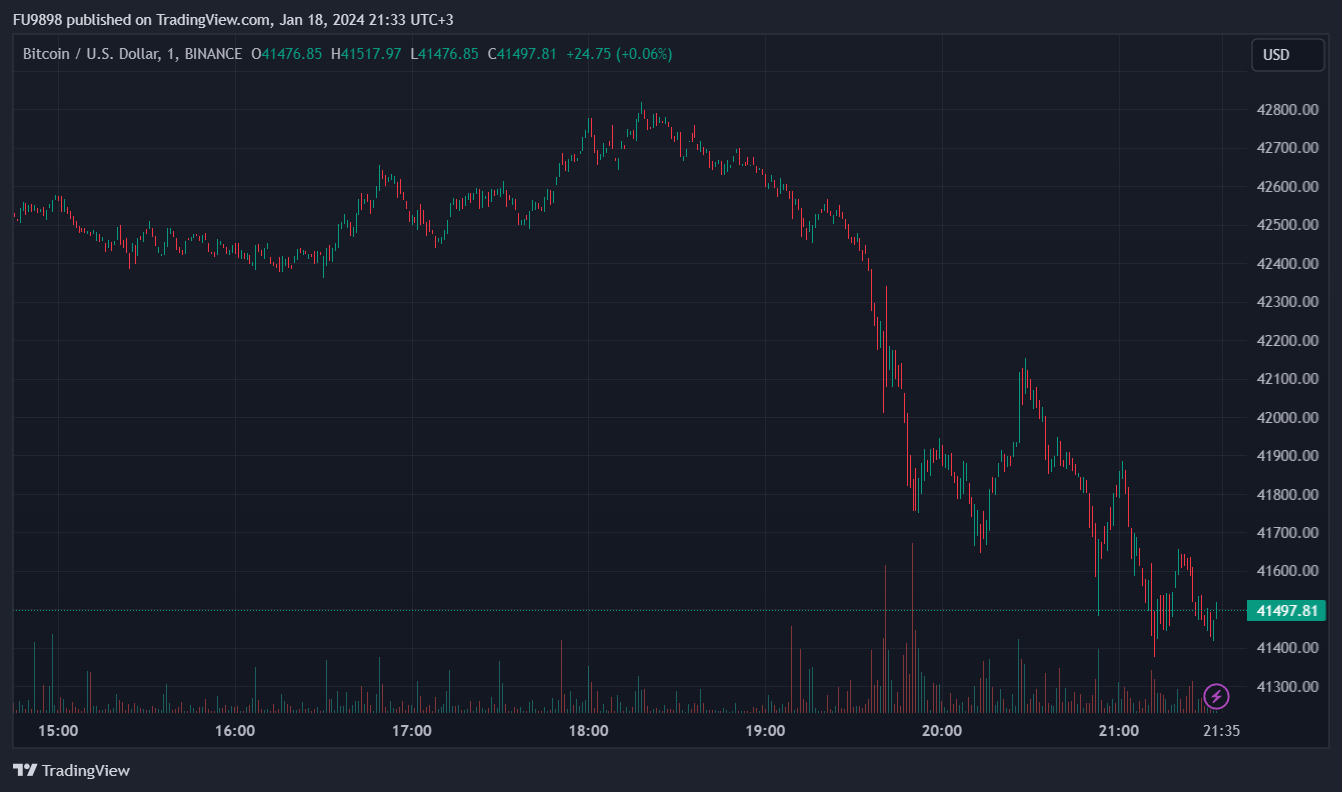This screenshot has width=1342, height=792.
Task: Click the 18:00 time axis label
Action: (588, 731)
